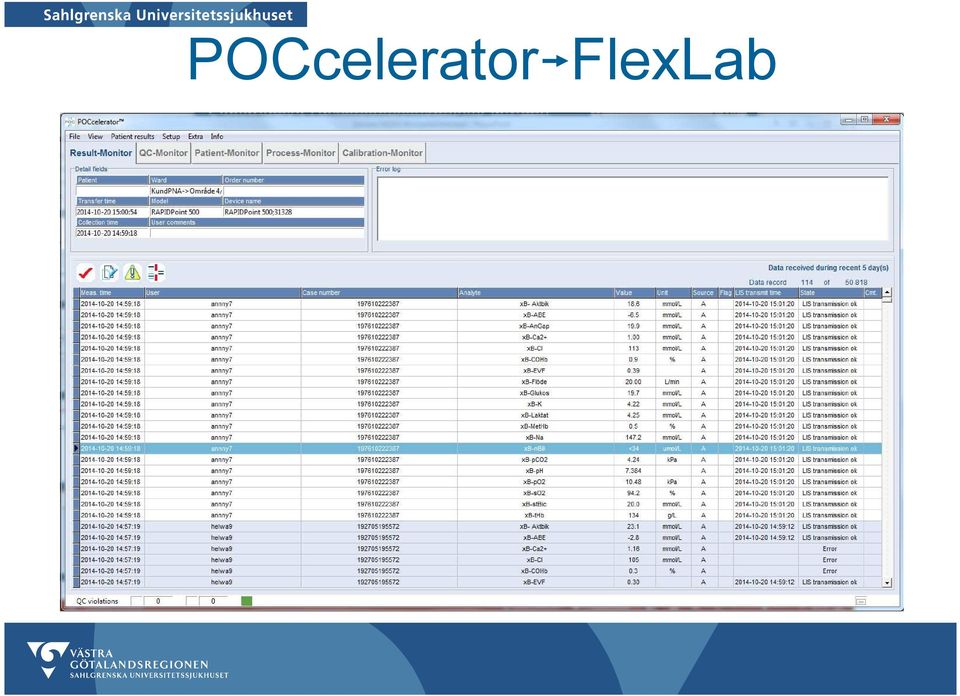This screenshot has width=960, height=696.
Task: Click the scroll down arrow of results table
Action: coord(887,583)
